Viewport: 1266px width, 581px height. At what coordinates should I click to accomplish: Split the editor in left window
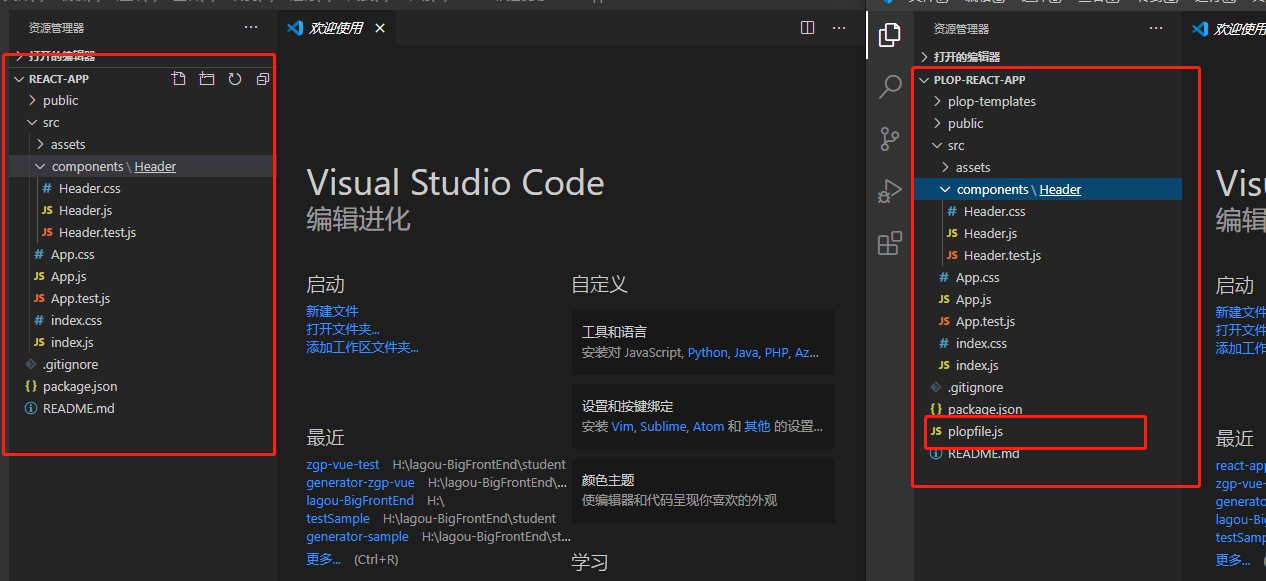point(808,28)
